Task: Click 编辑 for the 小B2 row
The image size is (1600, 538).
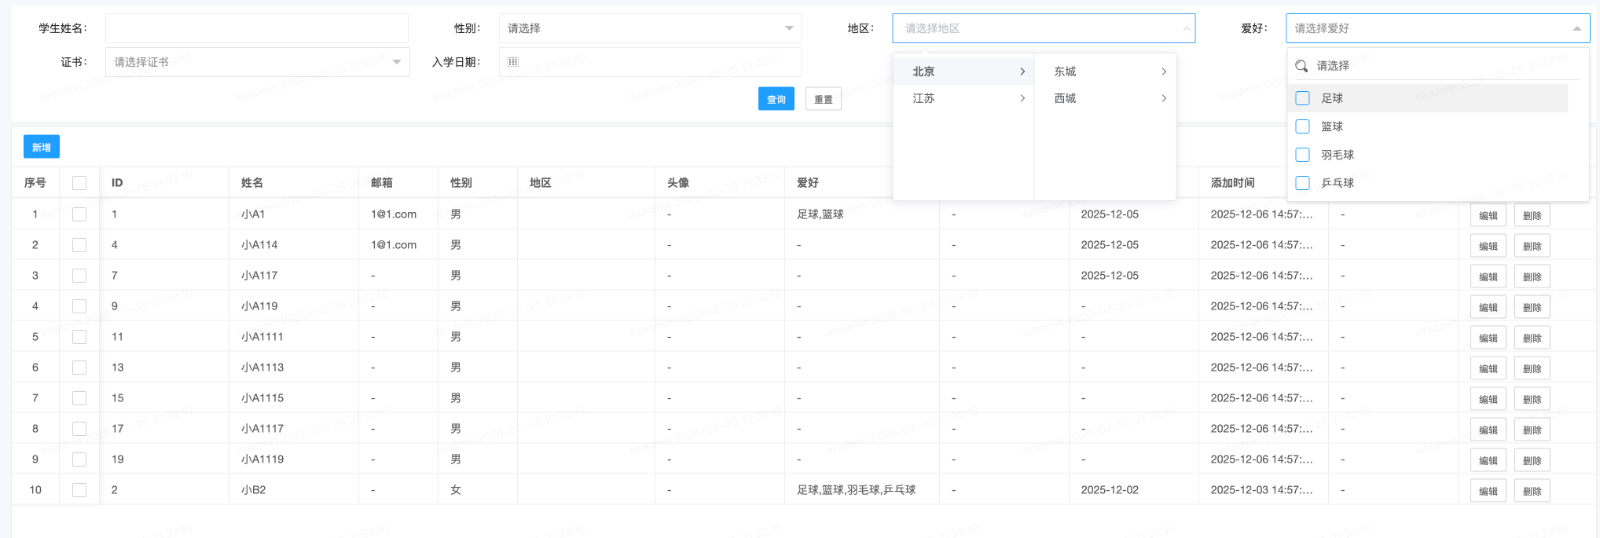Action: [x=1488, y=491]
